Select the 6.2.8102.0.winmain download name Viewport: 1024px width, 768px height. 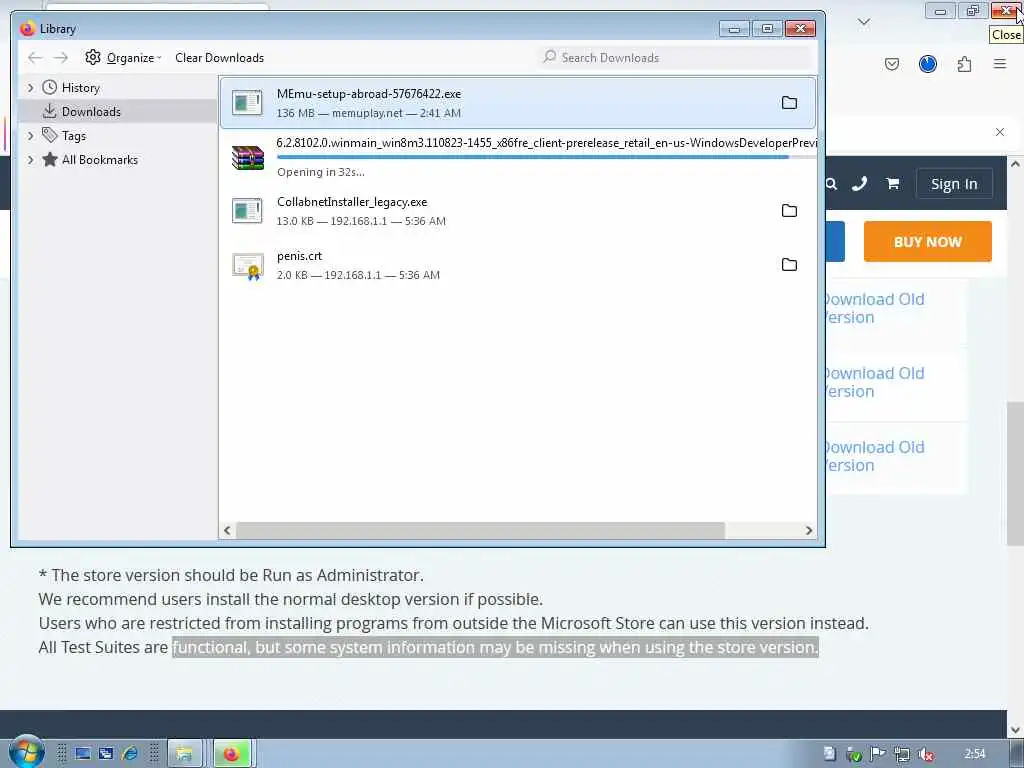point(546,143)
